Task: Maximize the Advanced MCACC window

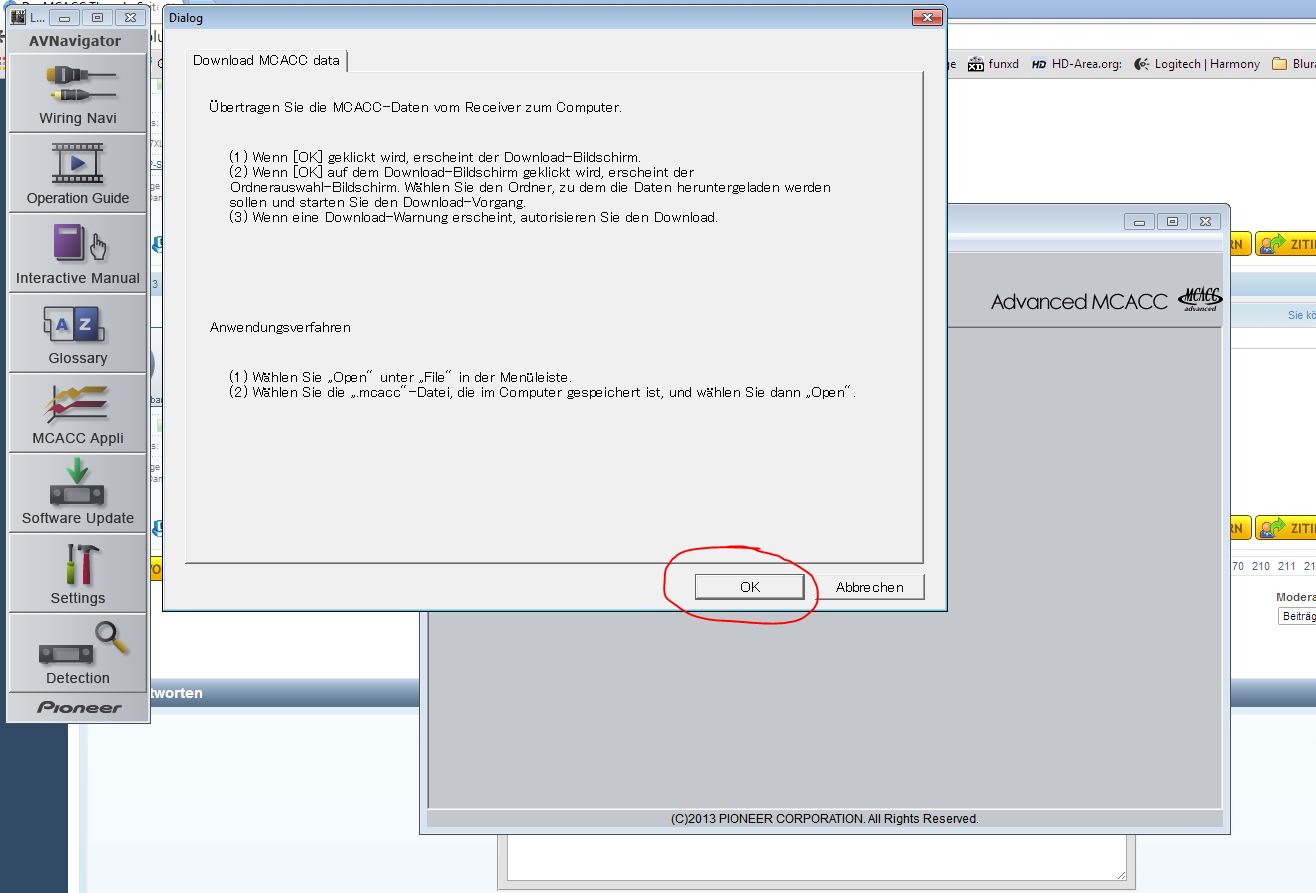Action: (x=1173, y=221)
